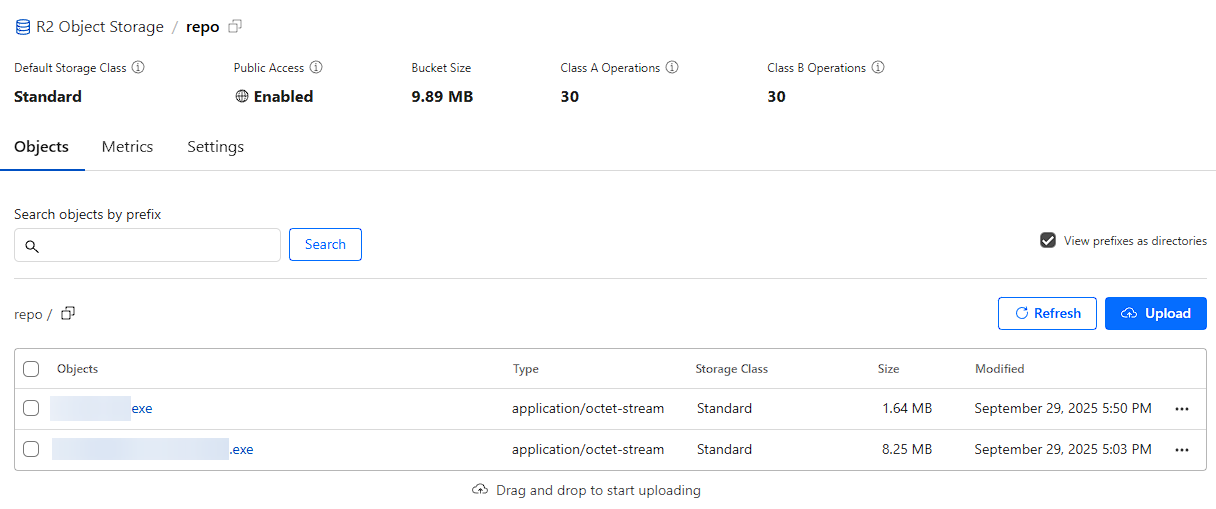This screenshot has width=1216, height=509.
Task: Open the R2 Object Storage breadcrumb link
Action: [99, 27]
